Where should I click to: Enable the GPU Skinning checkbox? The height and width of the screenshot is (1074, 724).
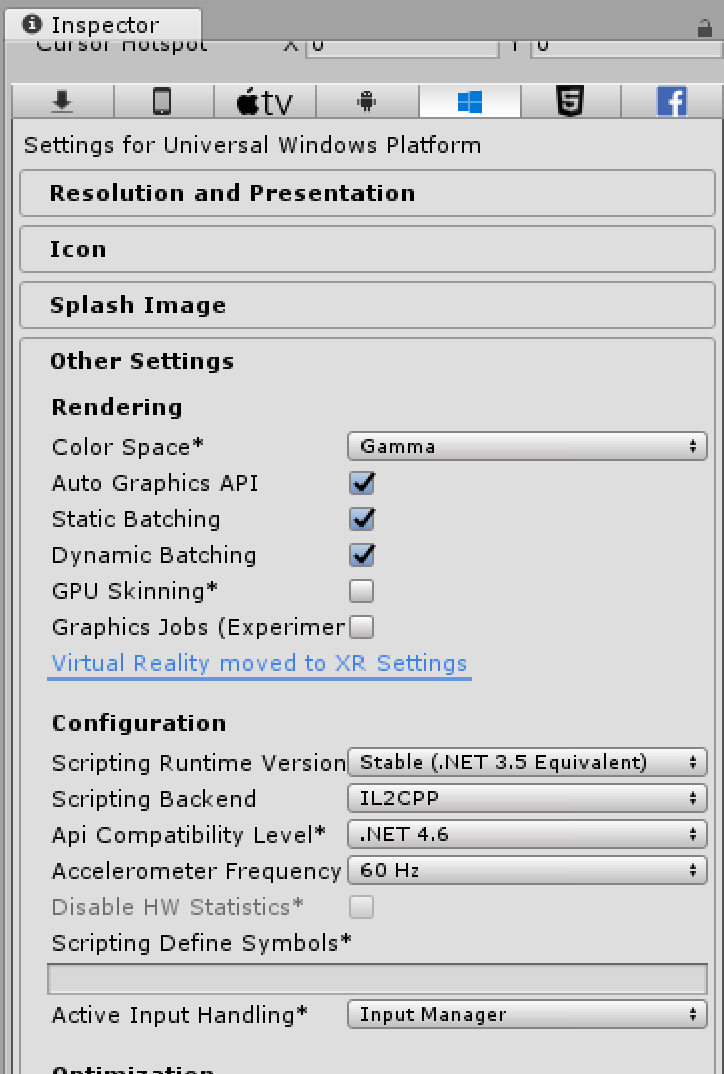point(361,591)
